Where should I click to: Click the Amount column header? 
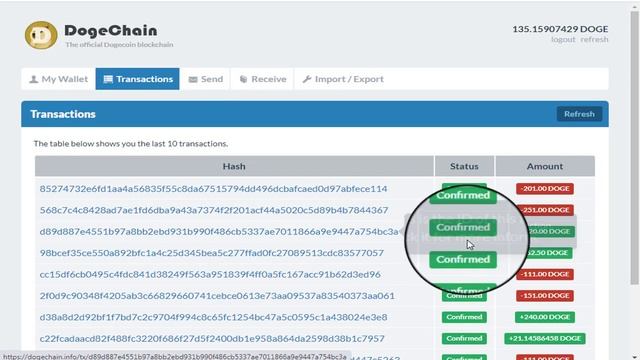click(544, 166)
